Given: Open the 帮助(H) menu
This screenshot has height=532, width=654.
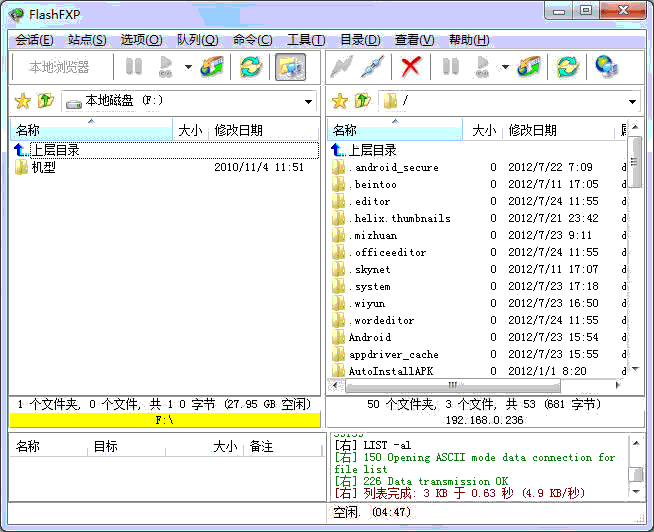Looking at the screenshot, I should [x=469, y=40].
